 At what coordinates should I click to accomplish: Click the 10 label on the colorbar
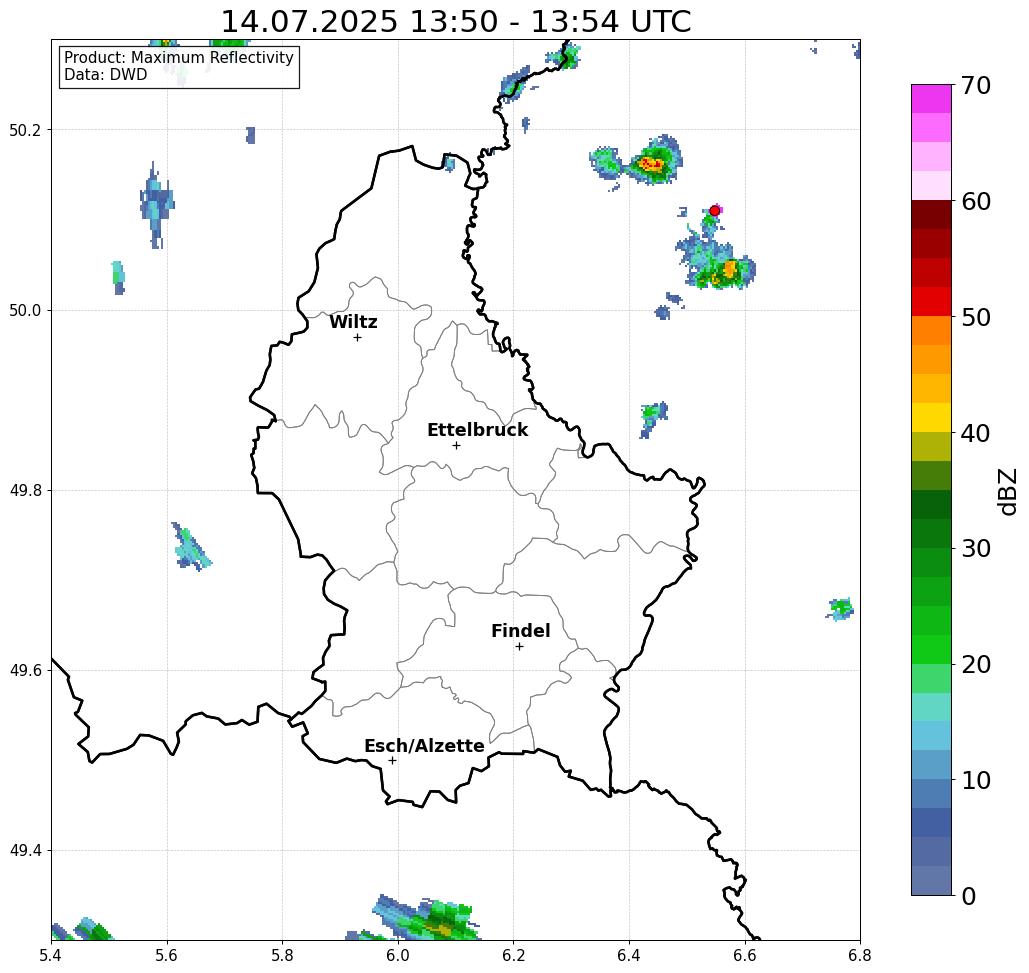(976, 780)
